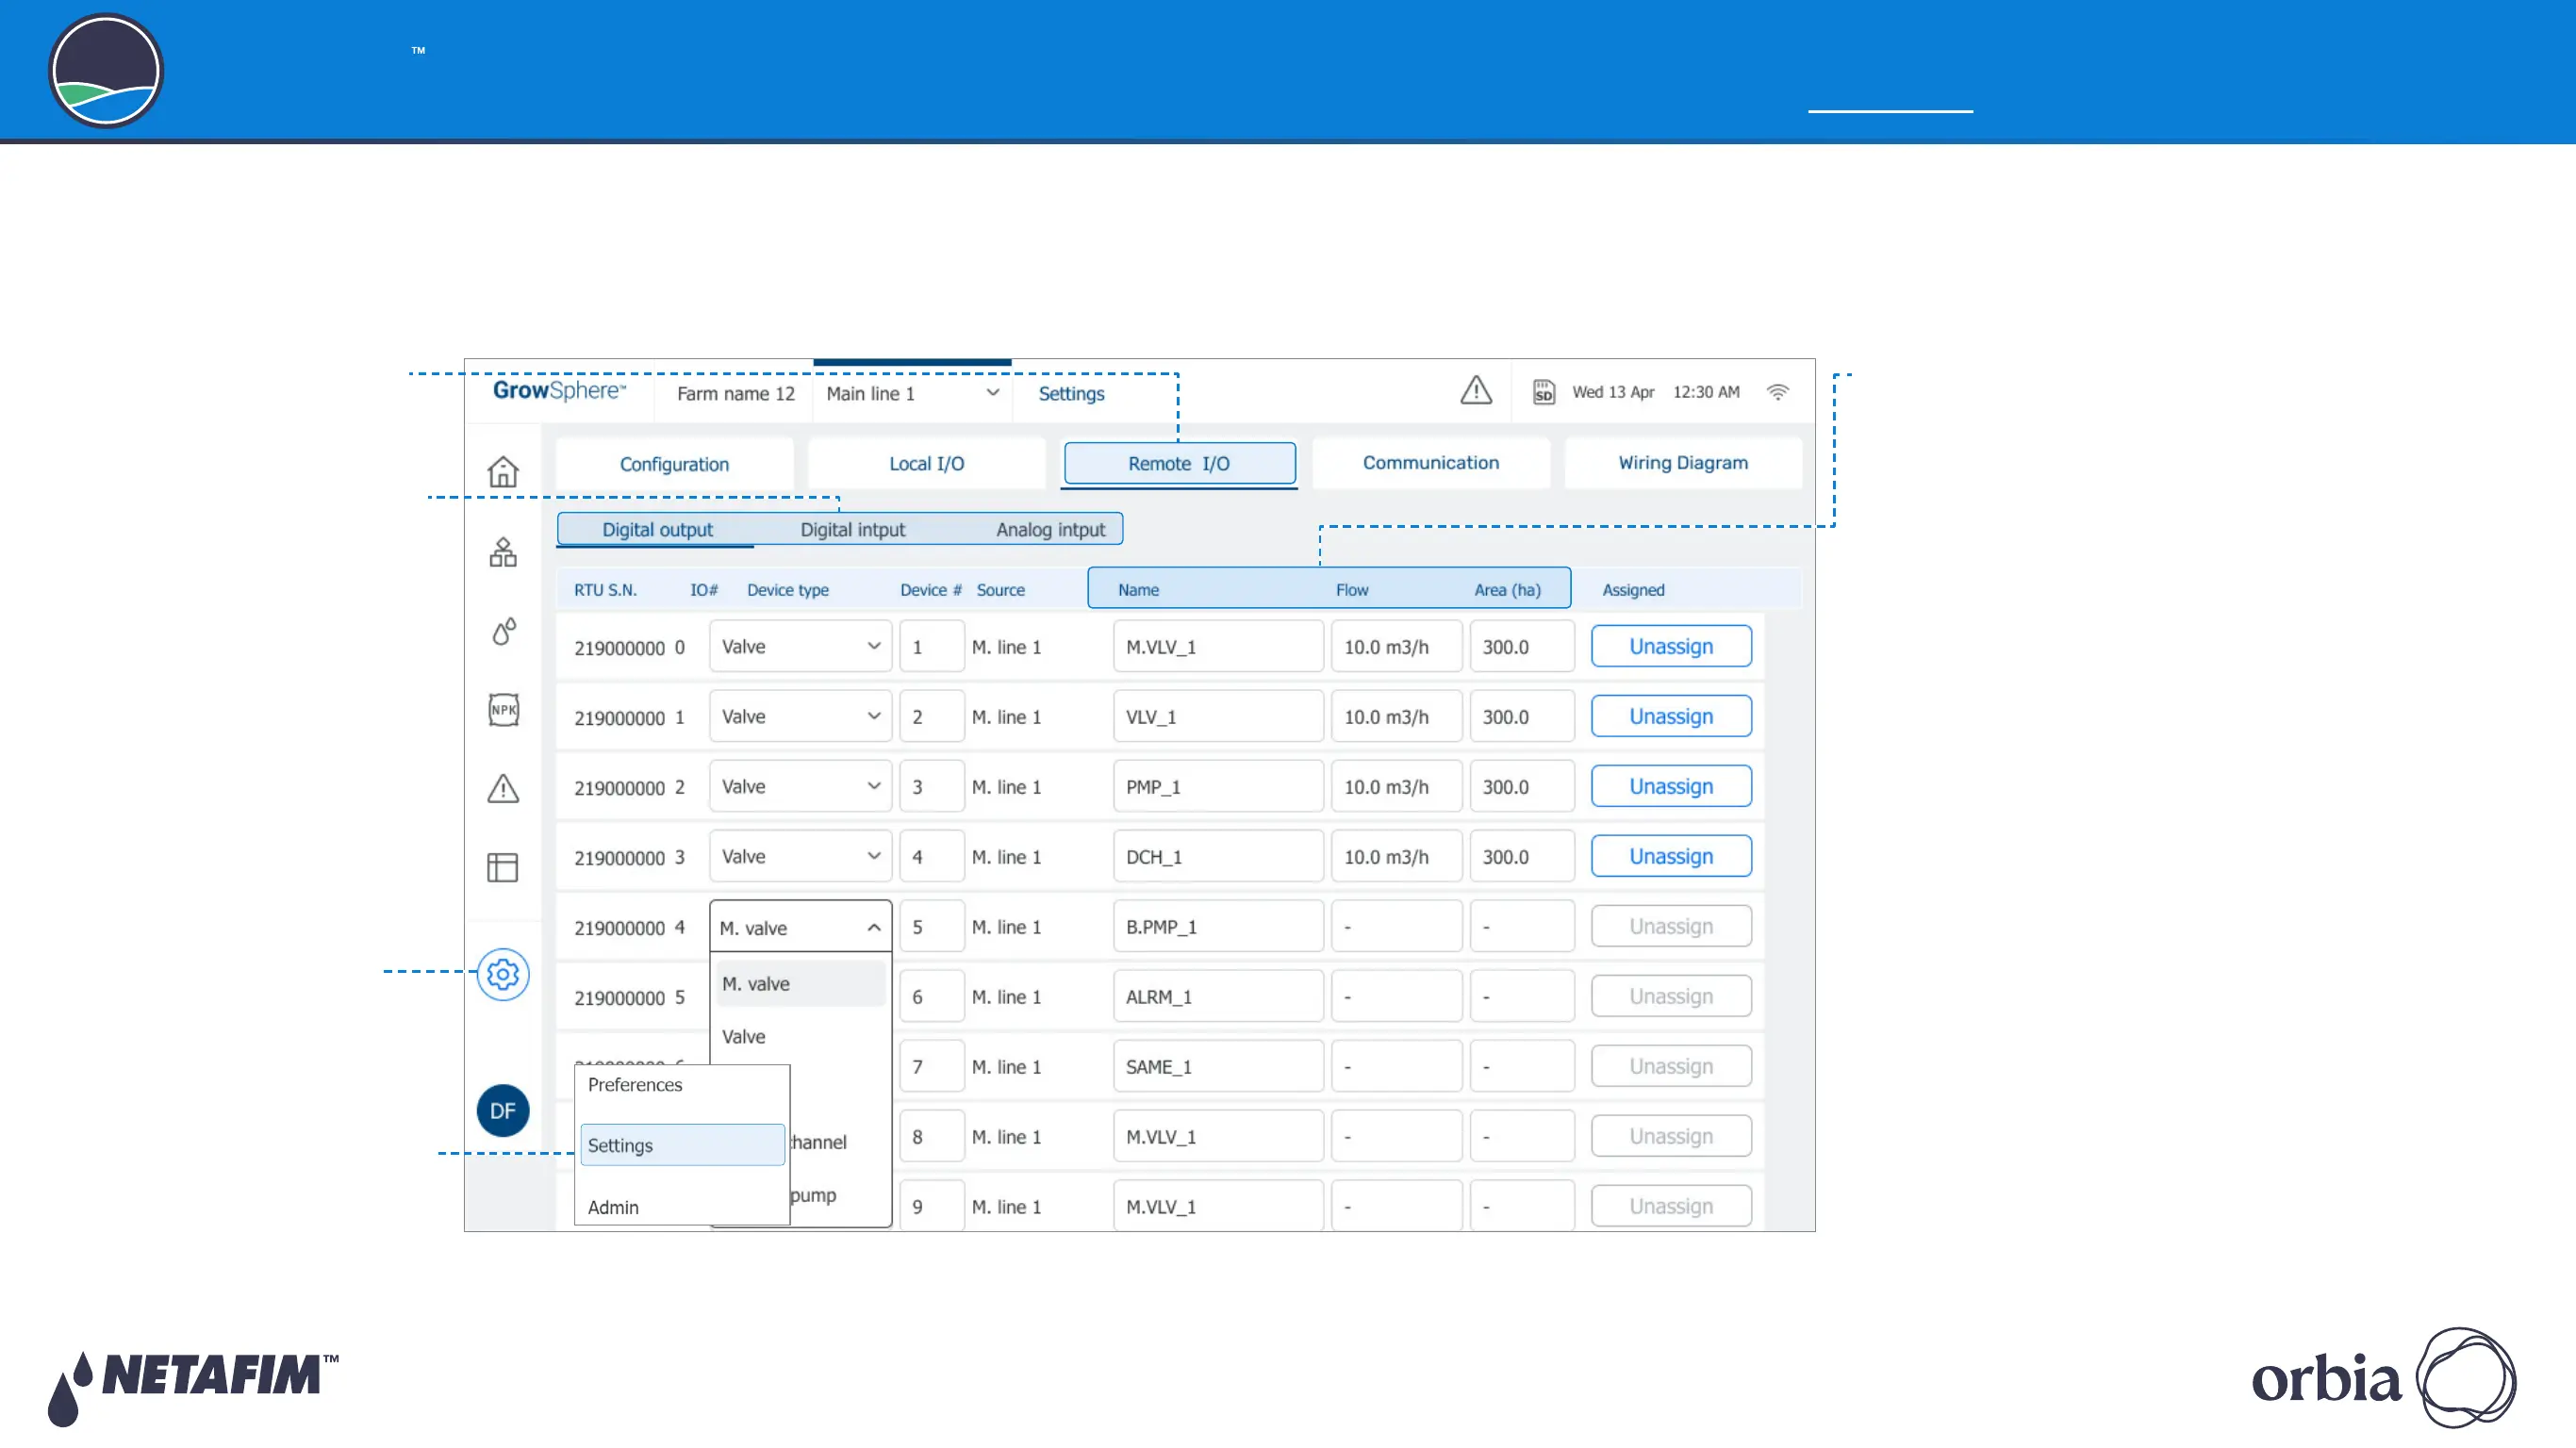Click Unassign for ALRM_1 row
The width and height of the screenshot is (2576, 1448).
tap(1671, 996)
